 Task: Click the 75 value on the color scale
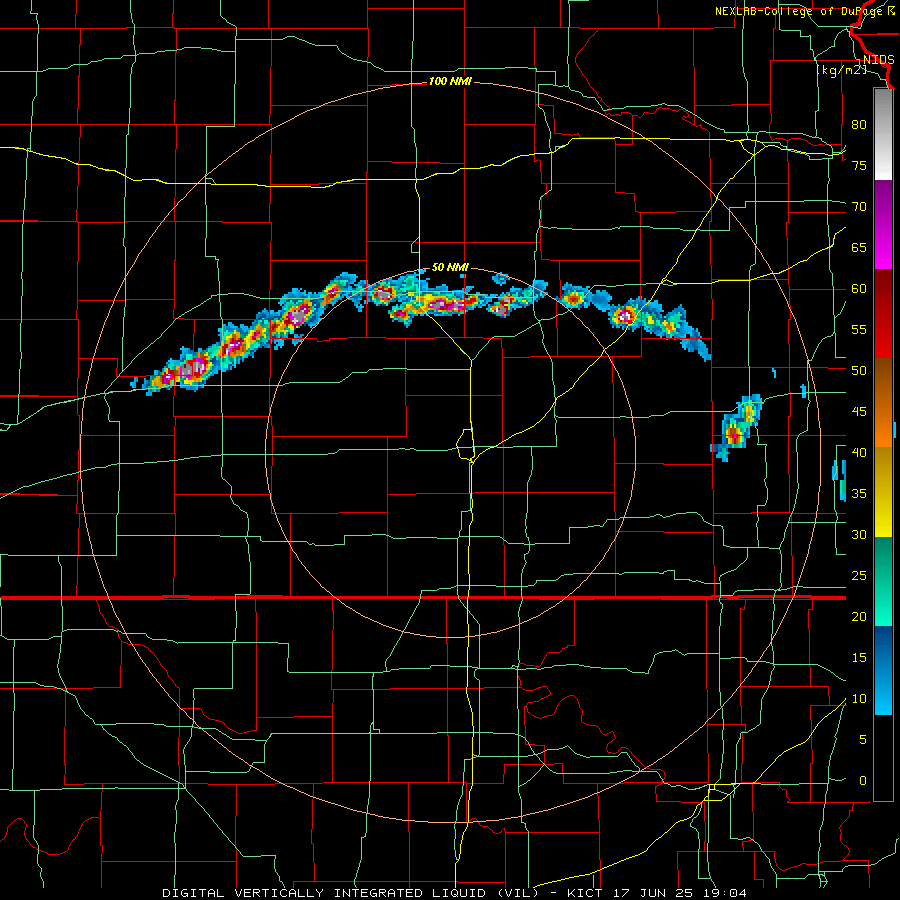(859, 165)
